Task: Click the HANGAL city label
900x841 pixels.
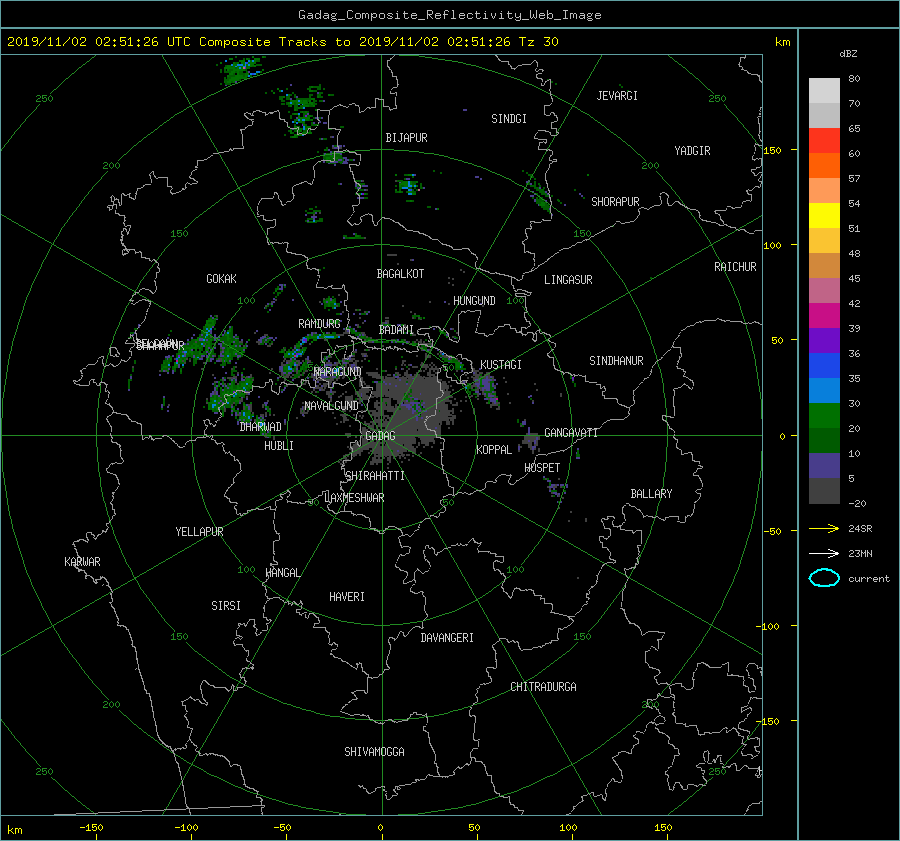Action: point(282,573)
